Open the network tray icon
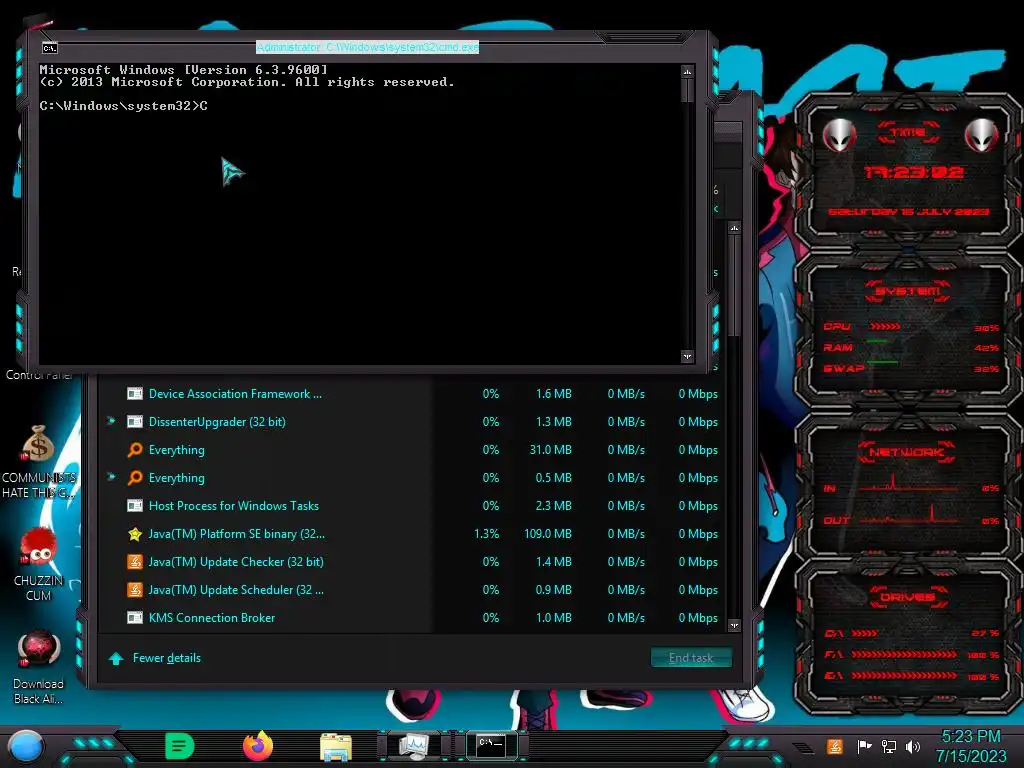The width and height of the screenshot is (1024, 768). click(889, 746)
